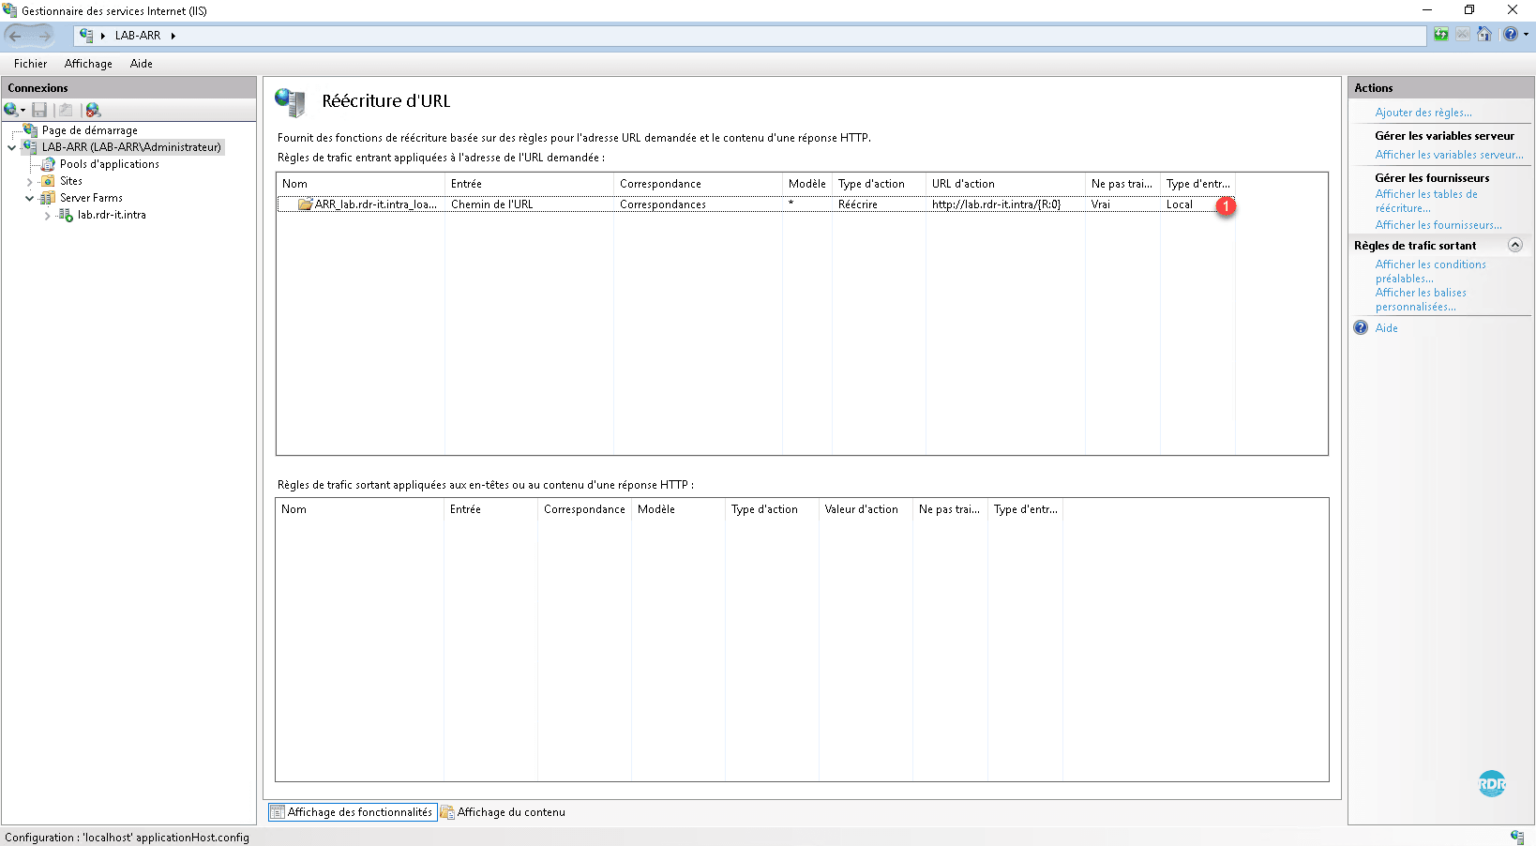
Task: Open the Aide menu in the menu bar
Action: [x=141, y=64]
